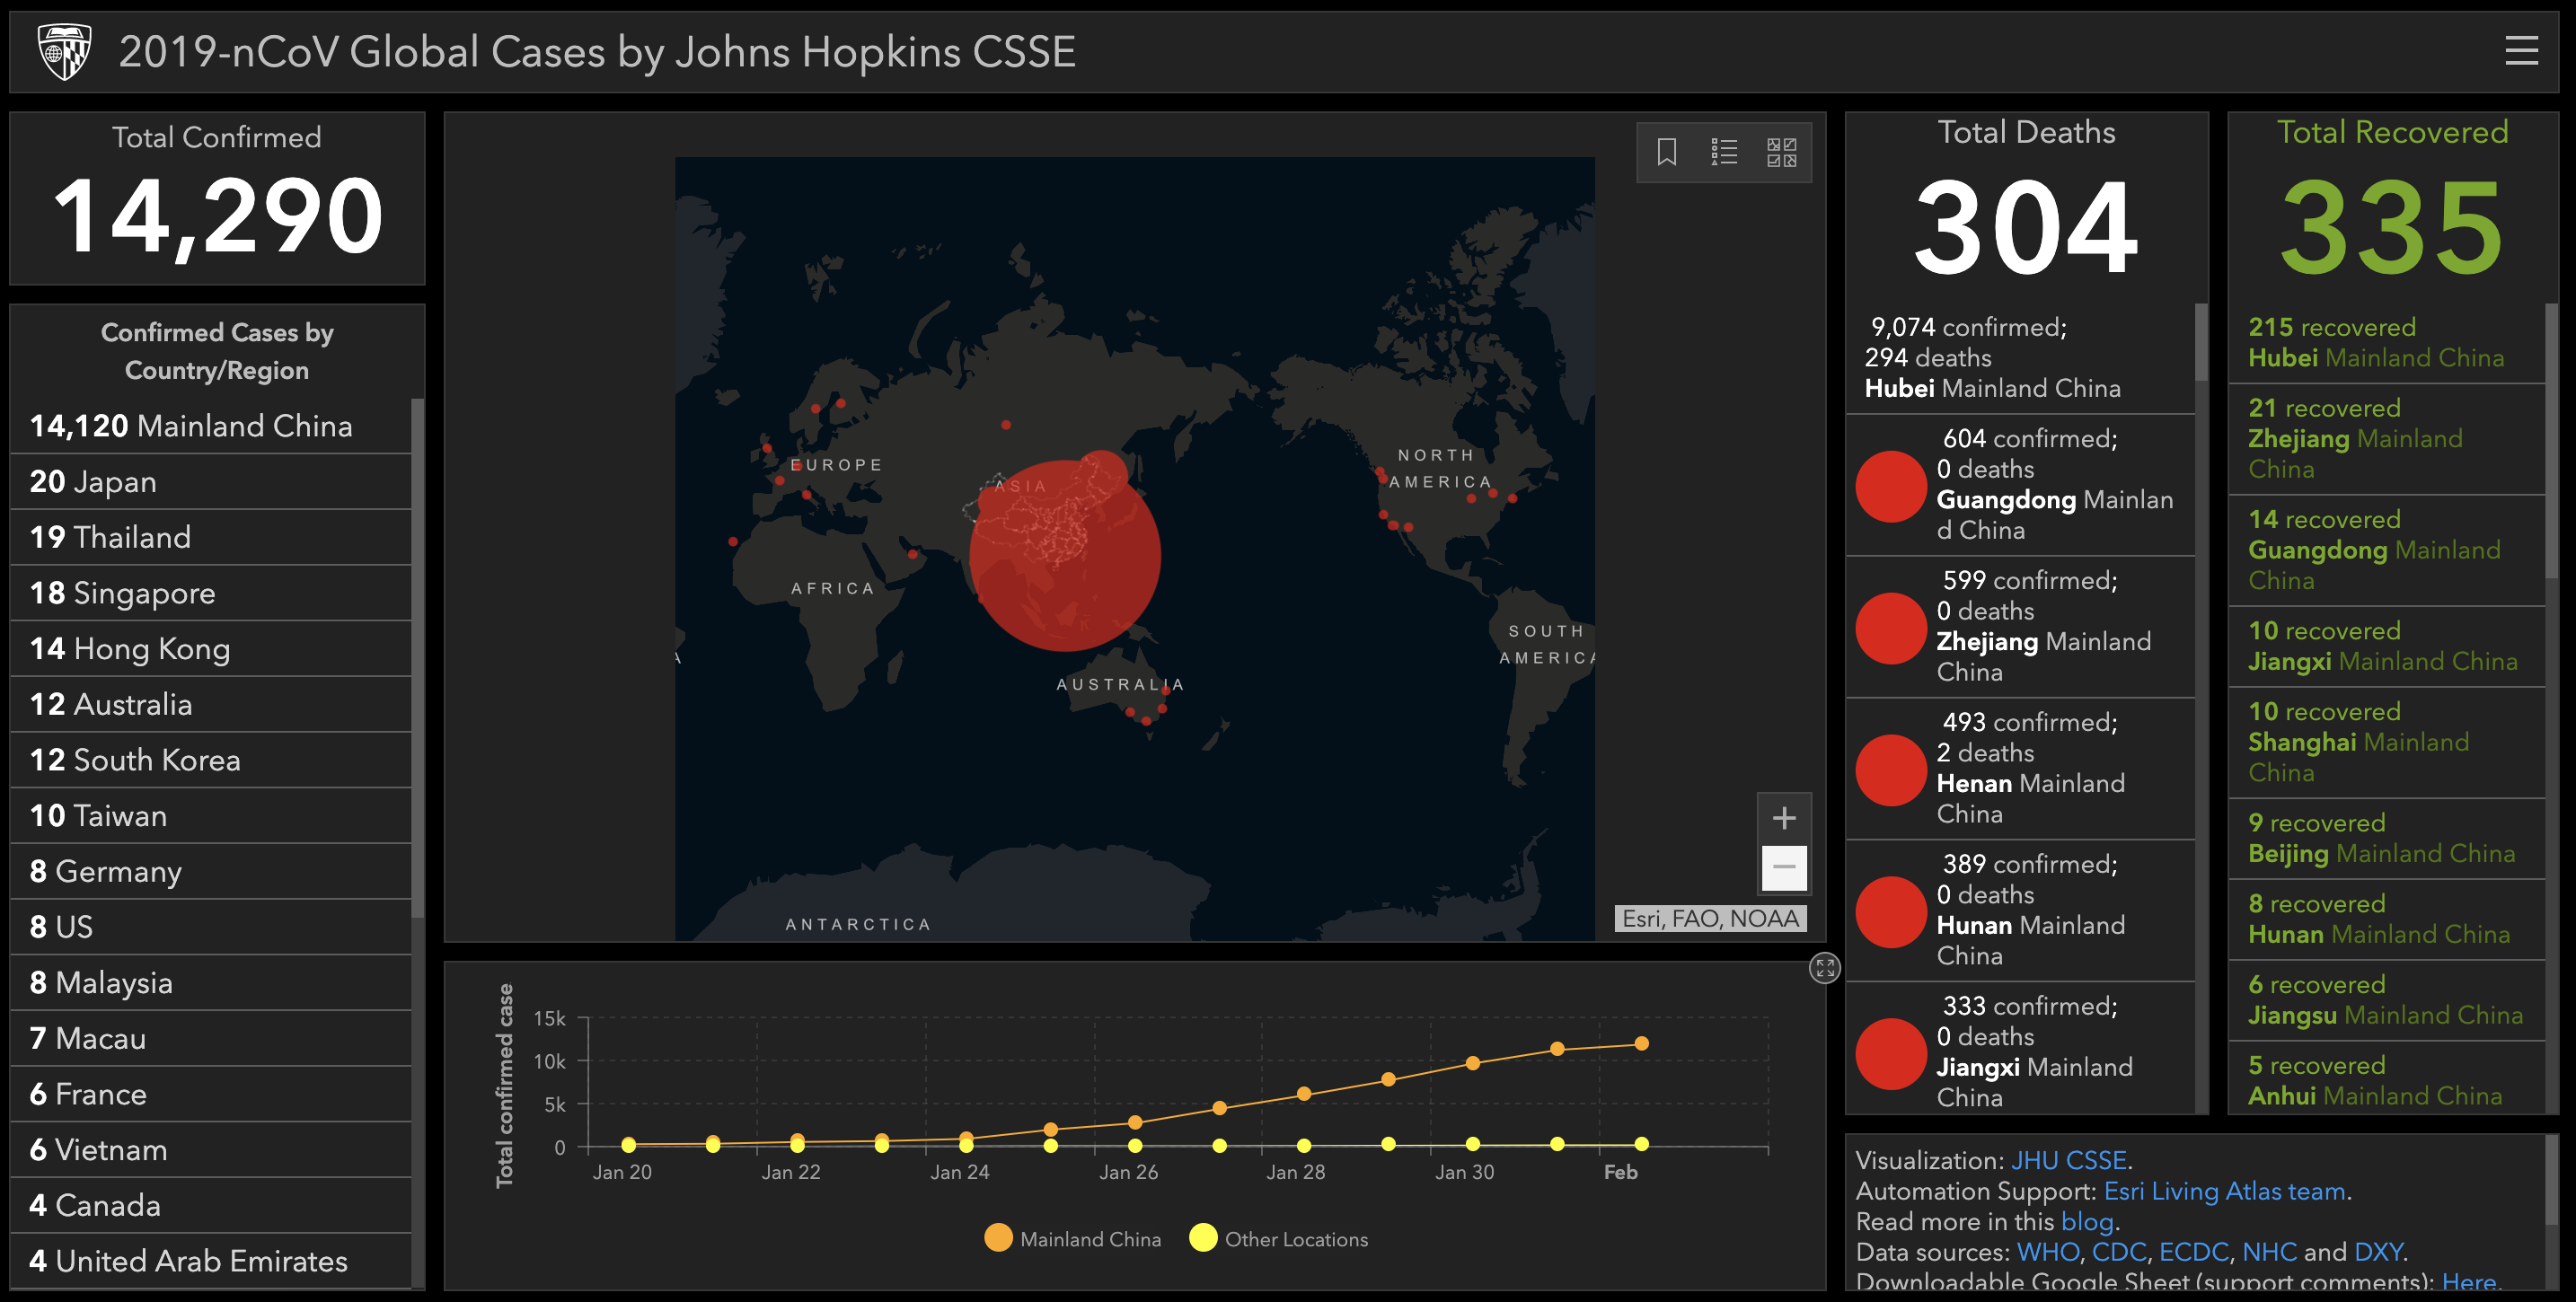Select the 12 South Korea row

coord(210,760)
